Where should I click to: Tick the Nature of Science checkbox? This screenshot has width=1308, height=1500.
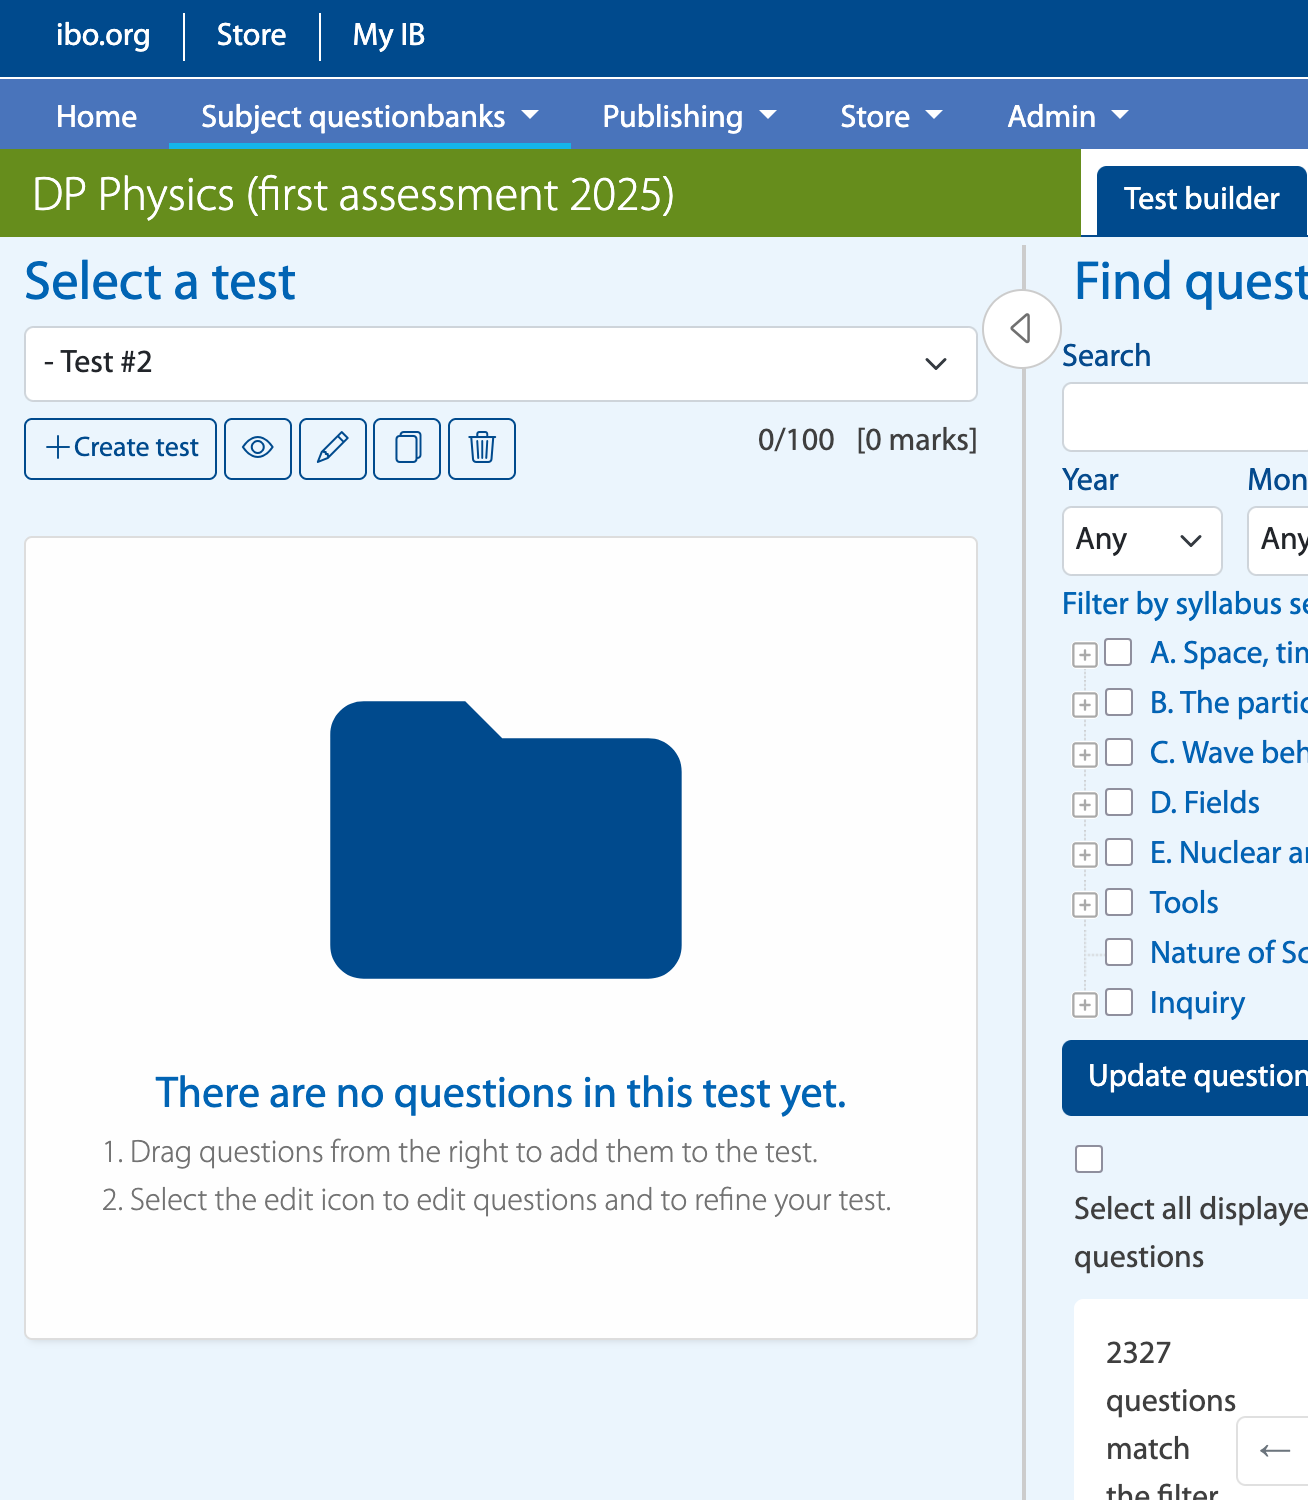[x=1119, y=952]
